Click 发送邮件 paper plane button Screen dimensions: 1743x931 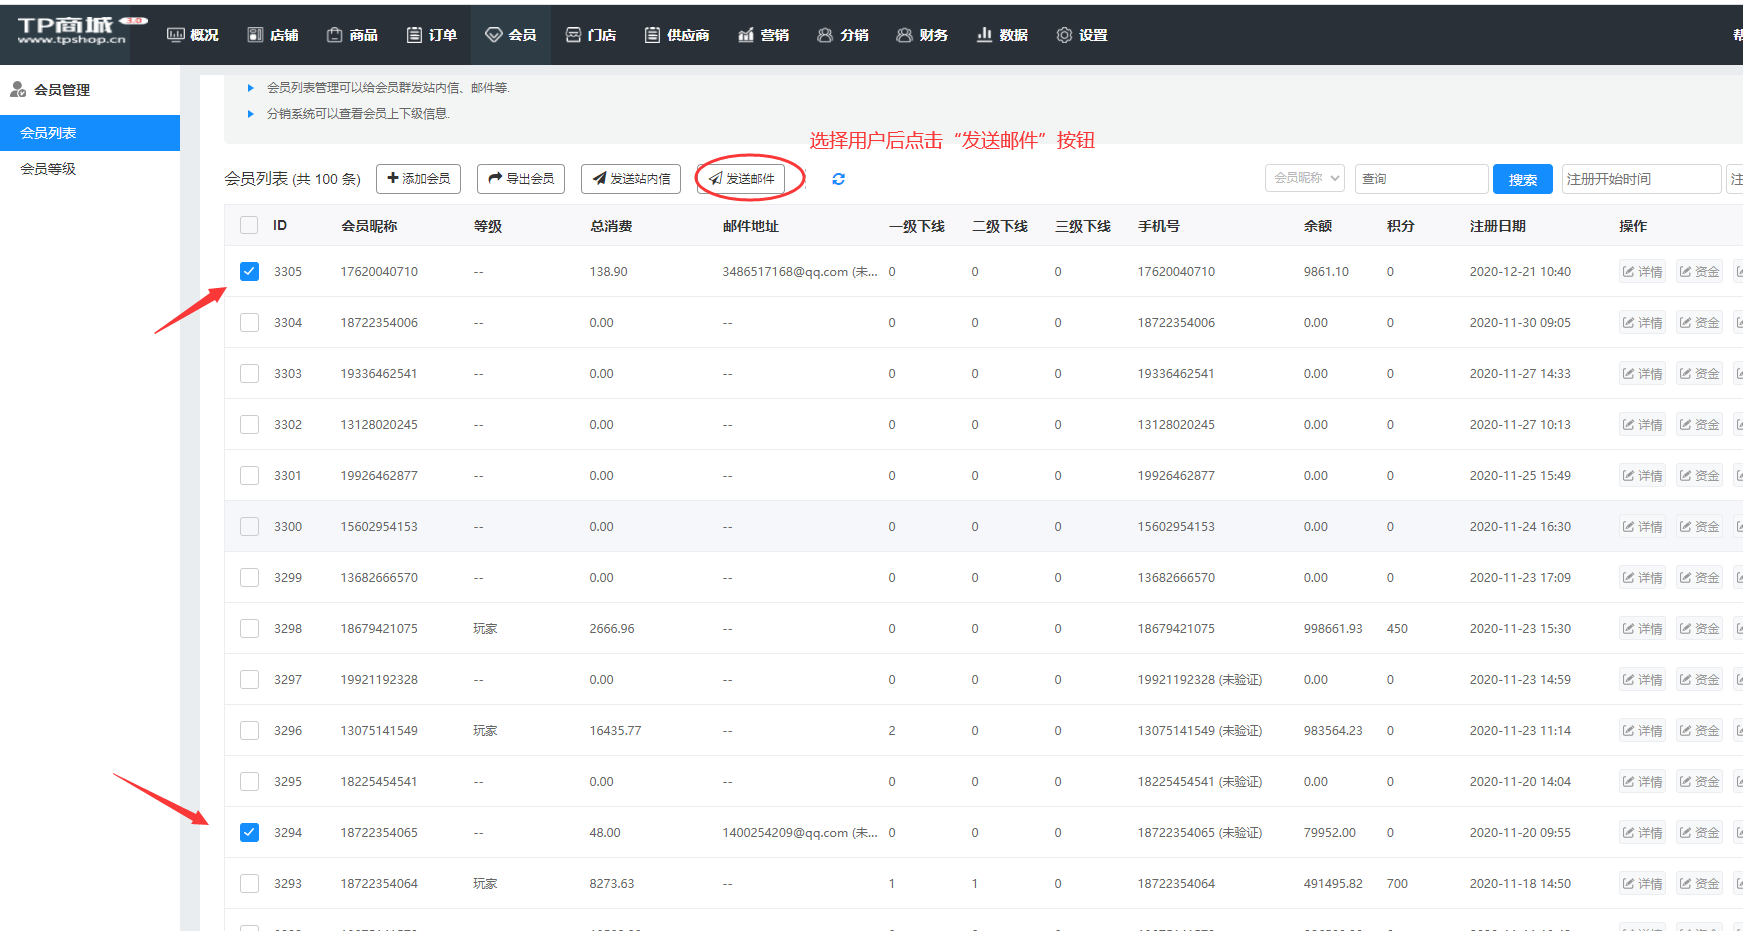(x=741, y=179)
